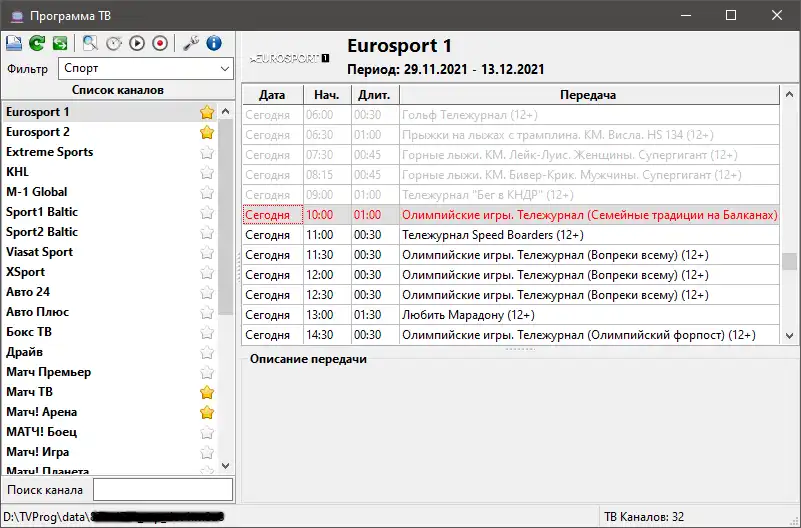Viewport: 801px width, 528px height.
Task: Click program table scrollbar down arrow
Action: coord(789,335)
